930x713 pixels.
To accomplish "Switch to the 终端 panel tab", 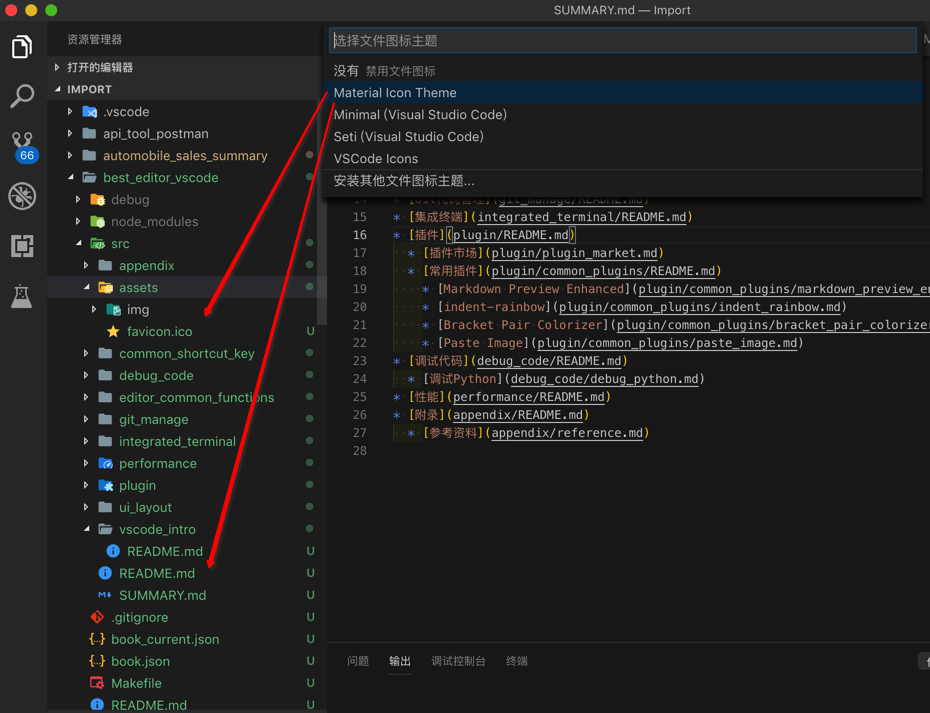I will tap(517, 661).
